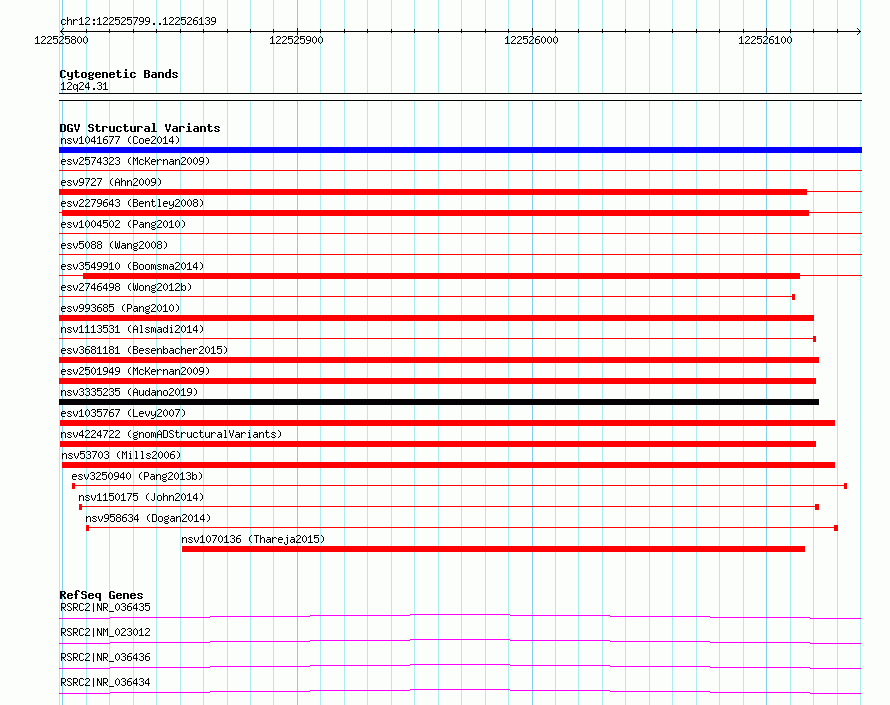Click the chr12:122525799..122526139 region label

point(138,21)
